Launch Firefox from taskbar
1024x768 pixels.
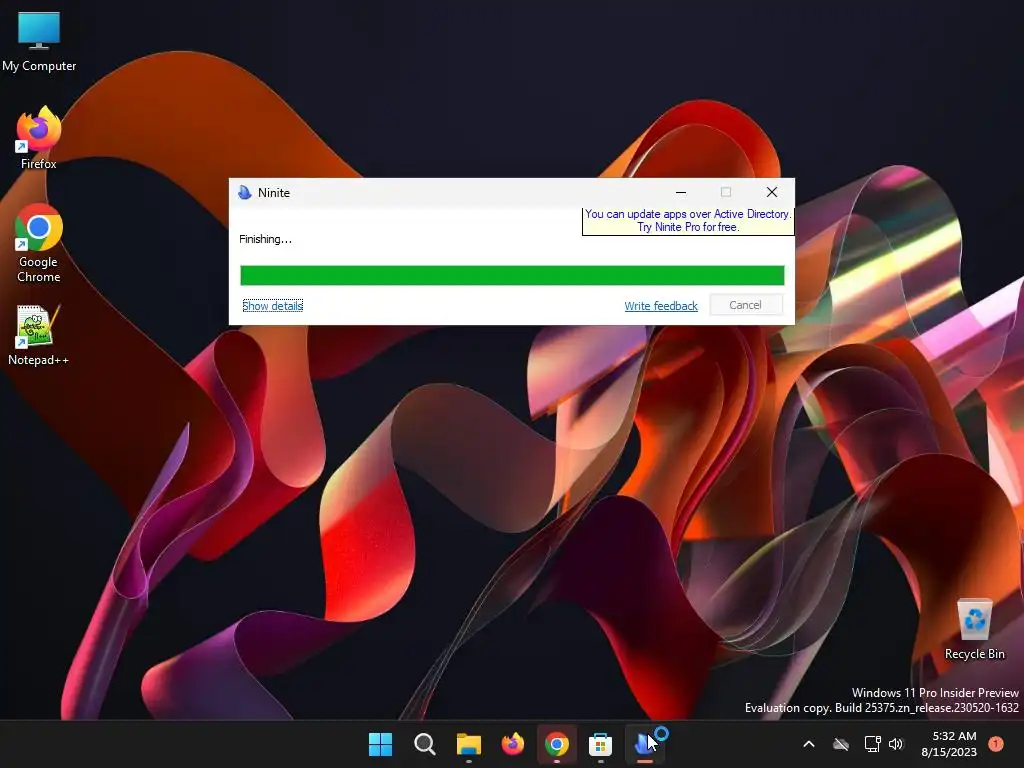tap(513, 744)
